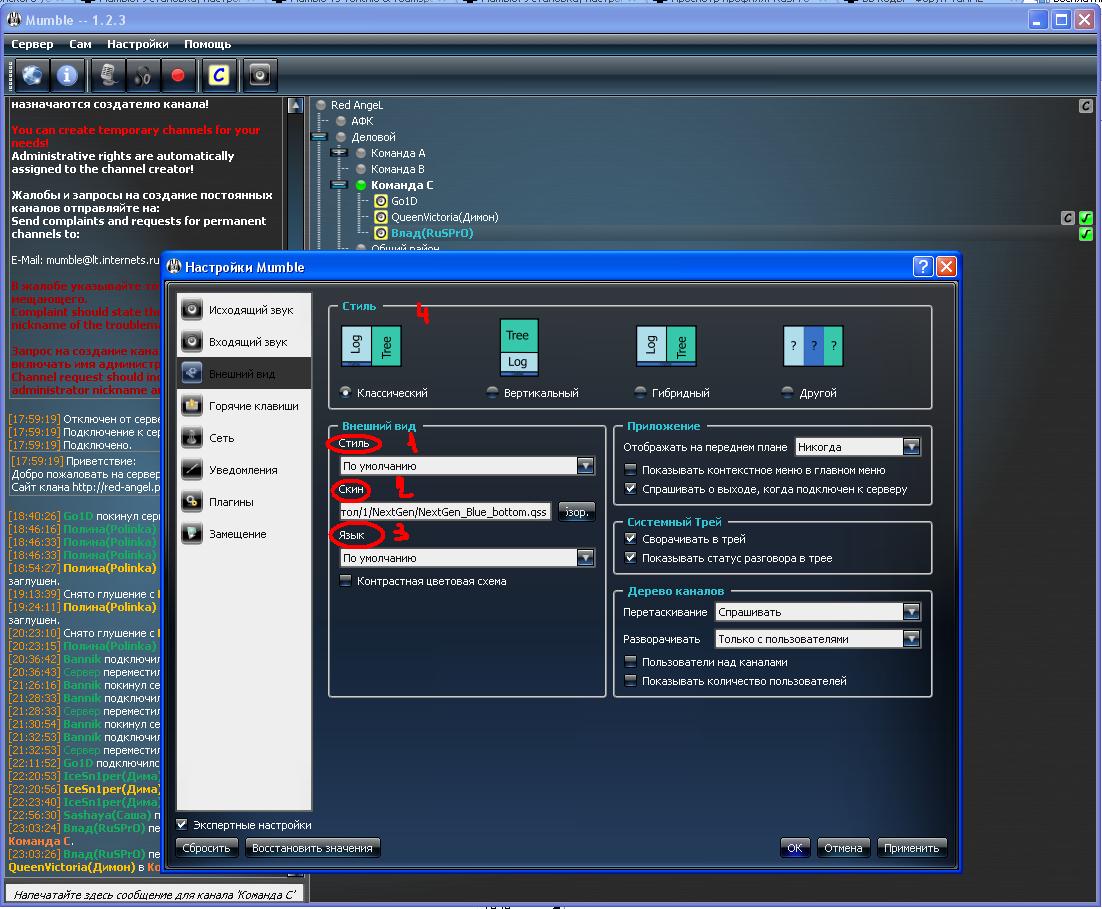The width and height of the screenshot is (1102, 909).
Task: Click the yellow C comment toolbar icon
Action: (x=219, y=75)
